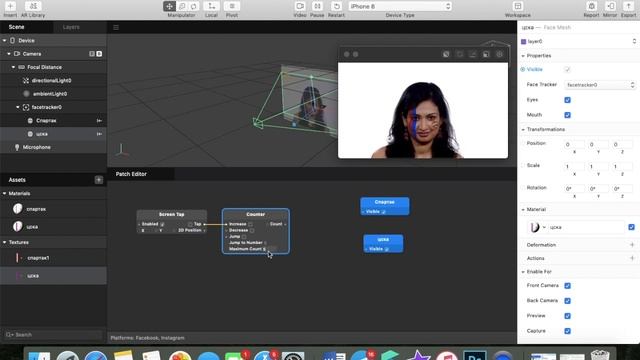
Task: Toggle the Mouth checkbox
Action: (x=567, y=115)
